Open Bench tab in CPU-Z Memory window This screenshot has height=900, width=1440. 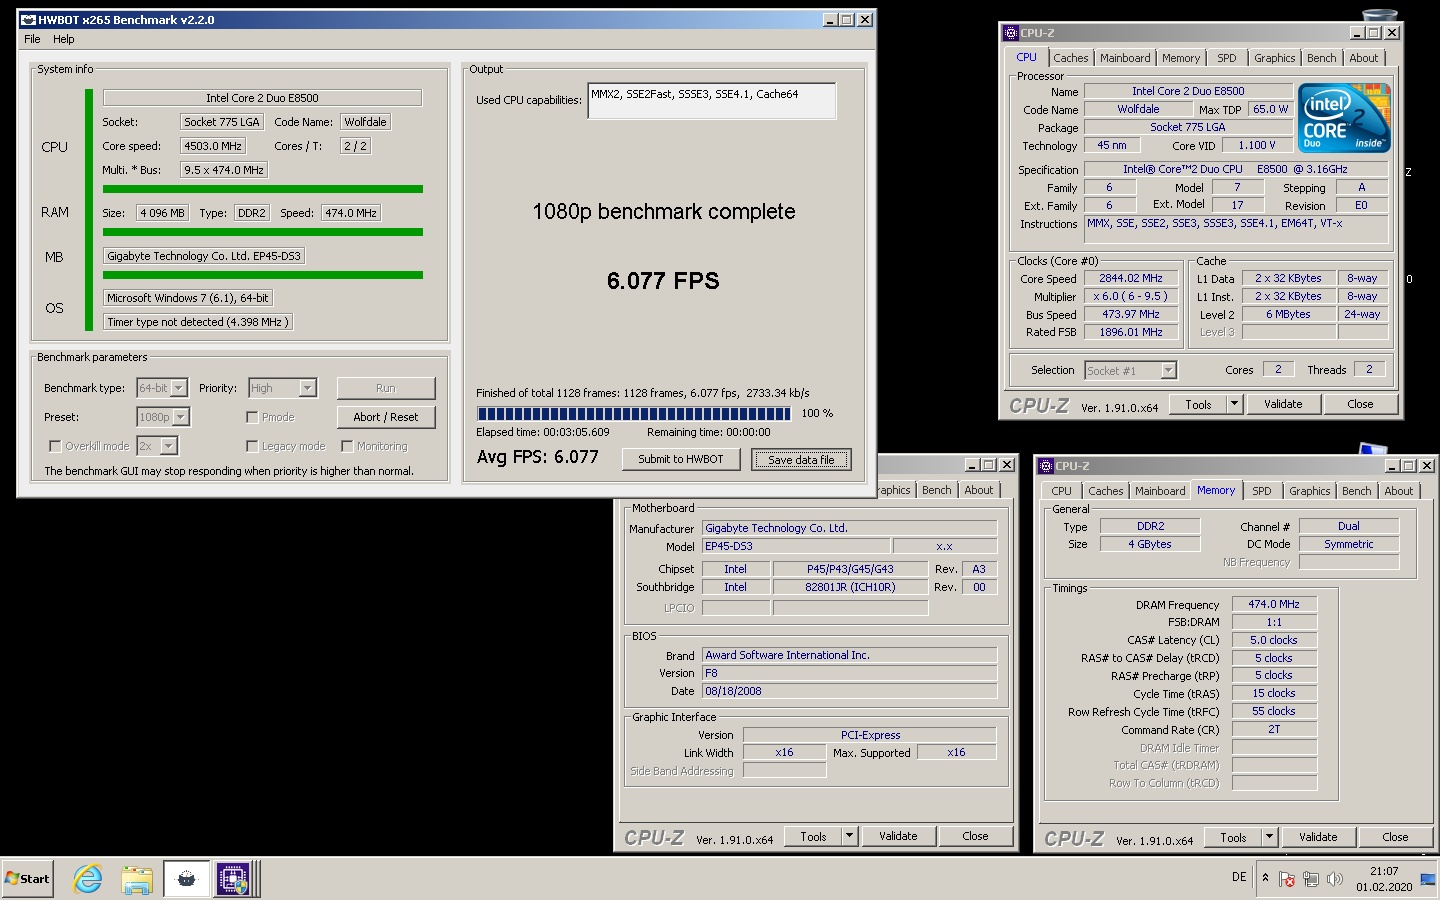[1356, 491]
